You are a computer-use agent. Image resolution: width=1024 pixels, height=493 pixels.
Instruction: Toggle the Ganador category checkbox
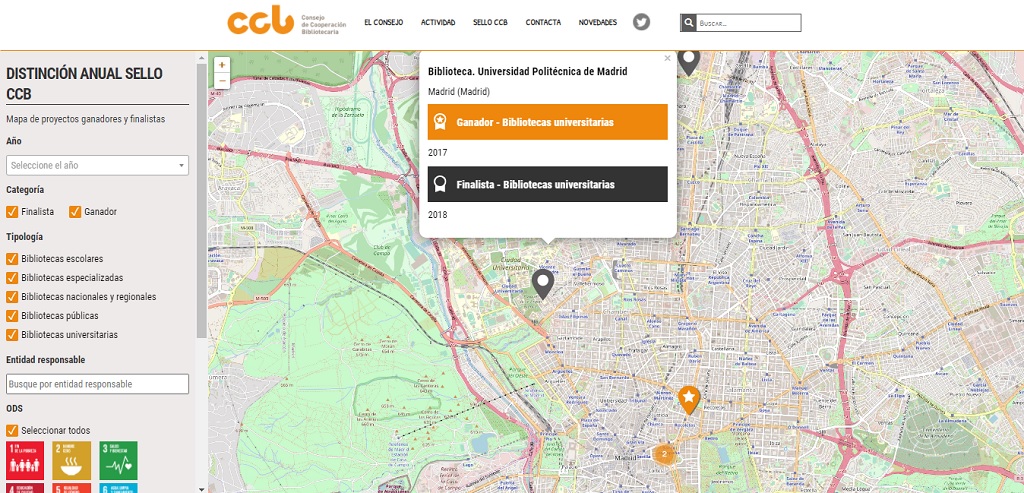pos(75,212)
